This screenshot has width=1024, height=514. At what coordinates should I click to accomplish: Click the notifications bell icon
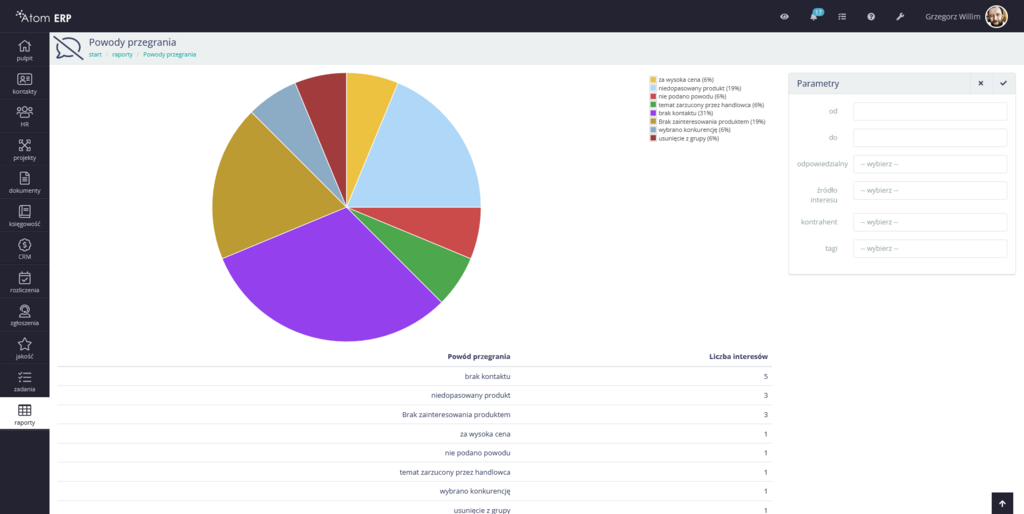pyautogui.click(x=814, y=16)
